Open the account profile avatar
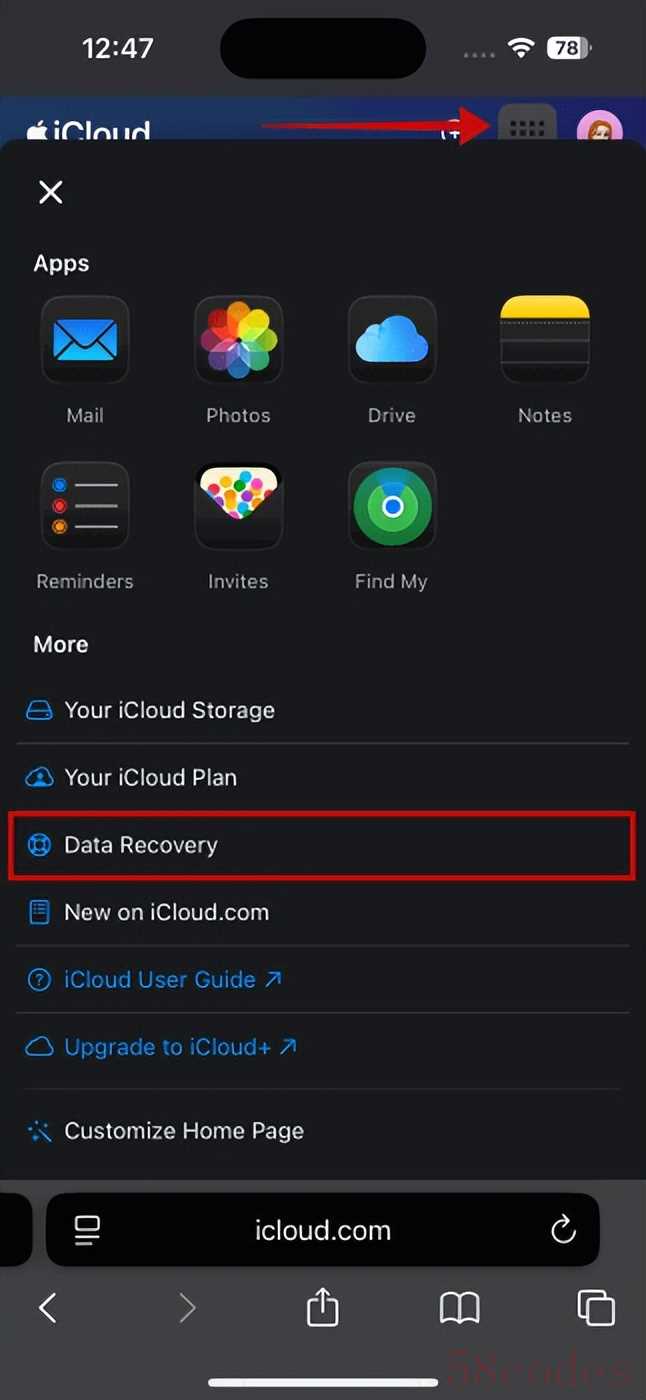The height and width of the screenshot is (1400, 646). point(599,131)
